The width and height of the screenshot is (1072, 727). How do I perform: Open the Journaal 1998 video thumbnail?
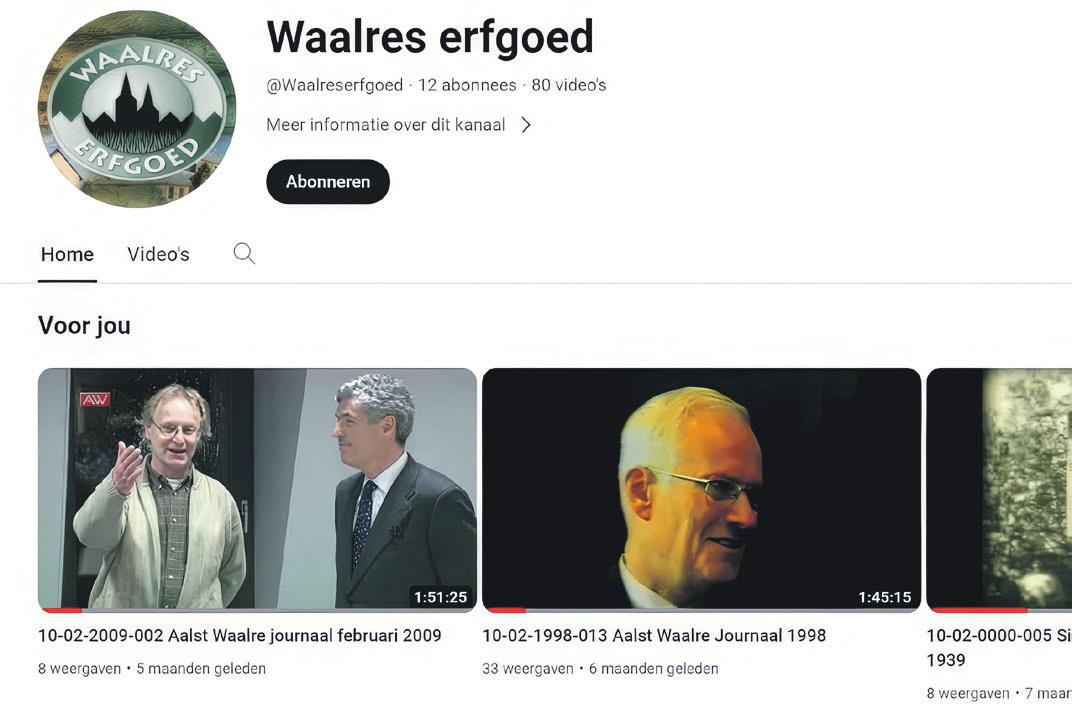click(701, 489)
